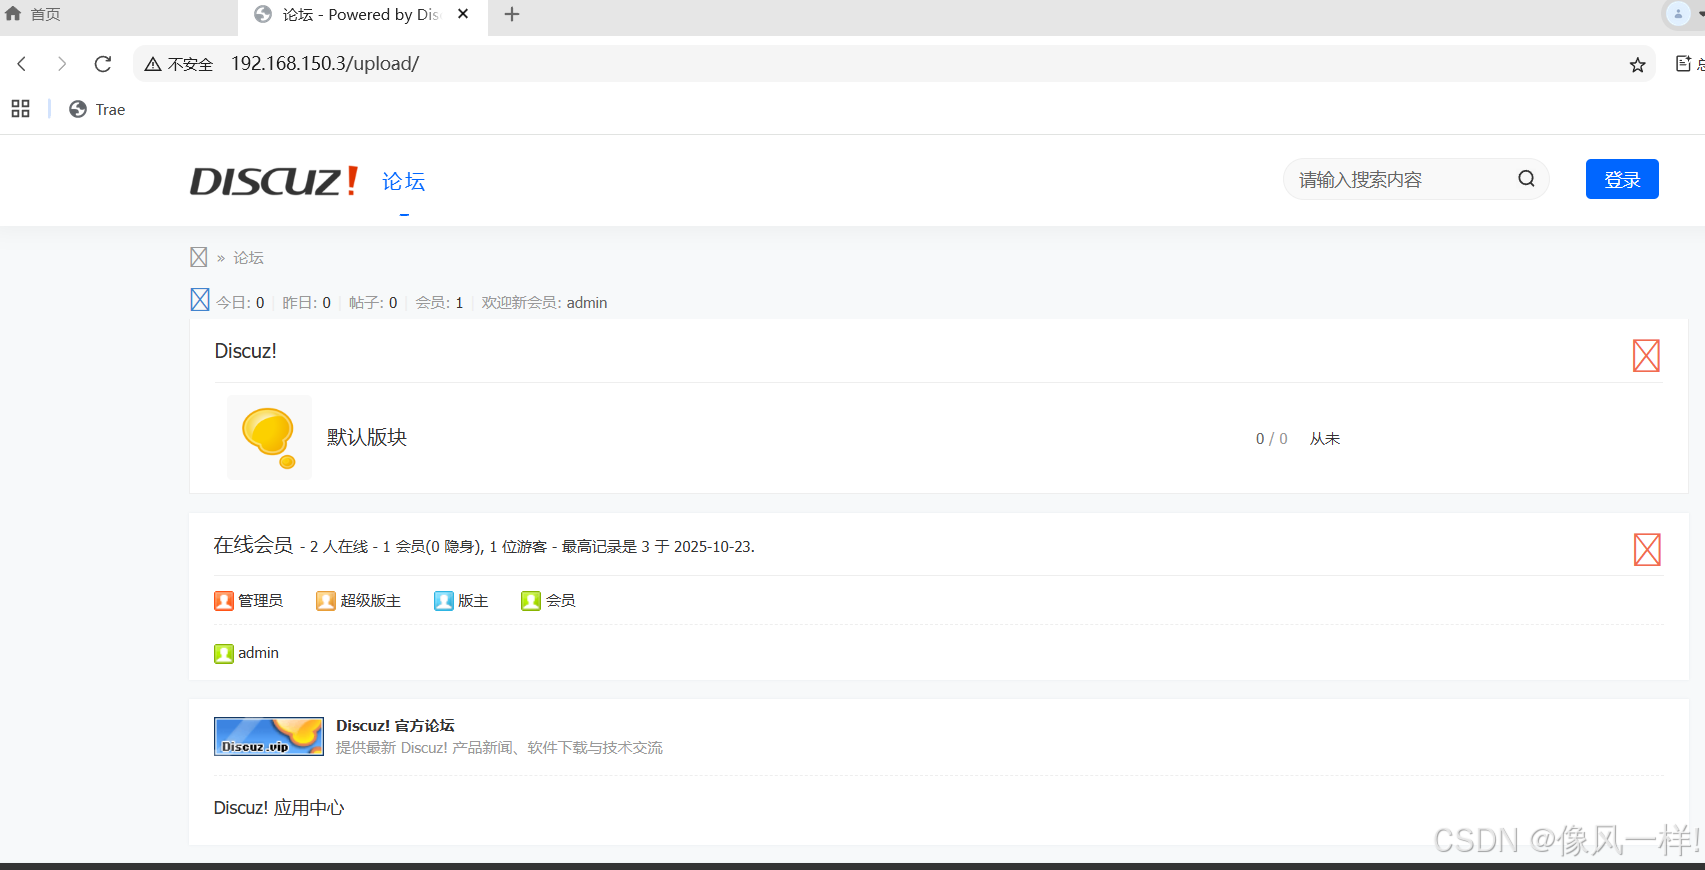Click the 帖子: 0 statistic
The width and height of the screenshot is (1705, 870).
tap(373, 303)
